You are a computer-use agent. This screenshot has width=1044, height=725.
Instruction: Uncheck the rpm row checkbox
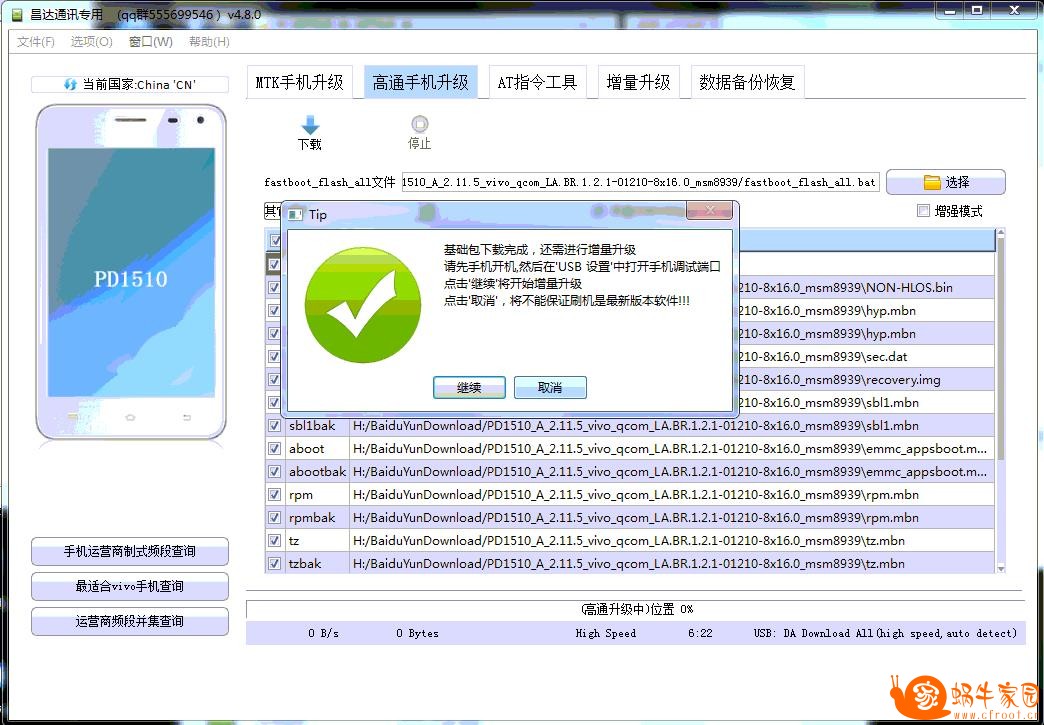click(x=274, y=495)
